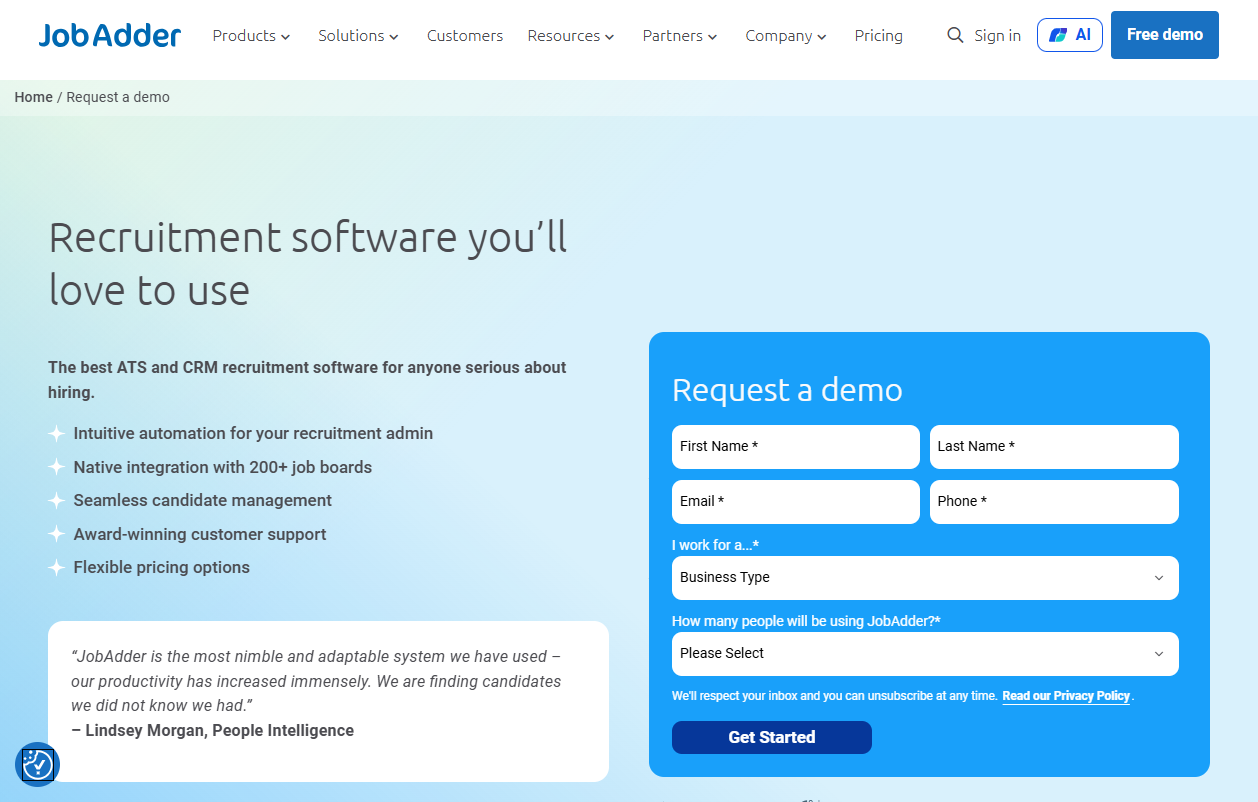This screenshot has width=1258, height=802.
Task: Focus the First Name field
Action: point(796,447)
